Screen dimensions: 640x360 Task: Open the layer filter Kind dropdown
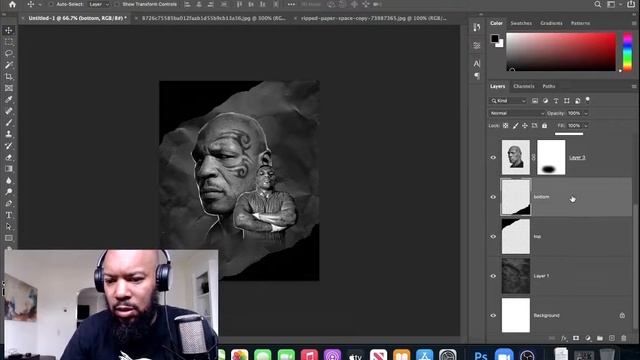(508, 101)
